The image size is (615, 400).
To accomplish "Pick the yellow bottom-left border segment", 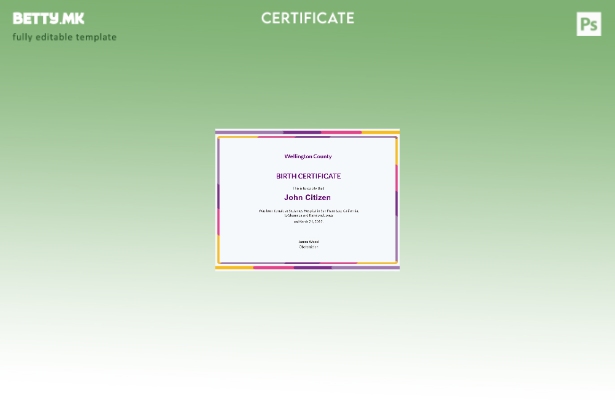I will 234,267.
